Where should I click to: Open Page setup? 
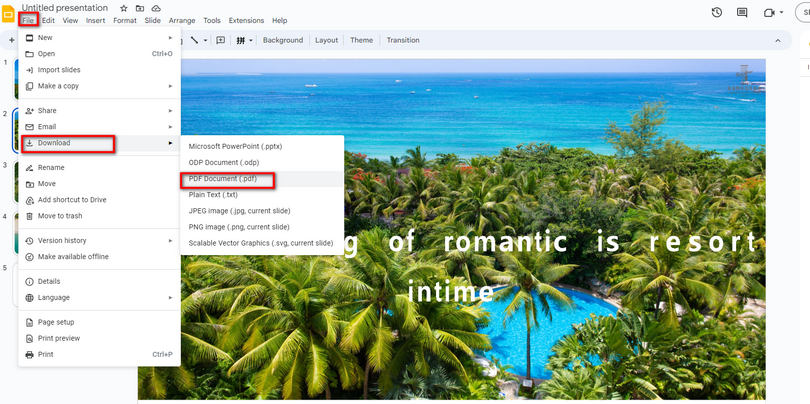99,322
